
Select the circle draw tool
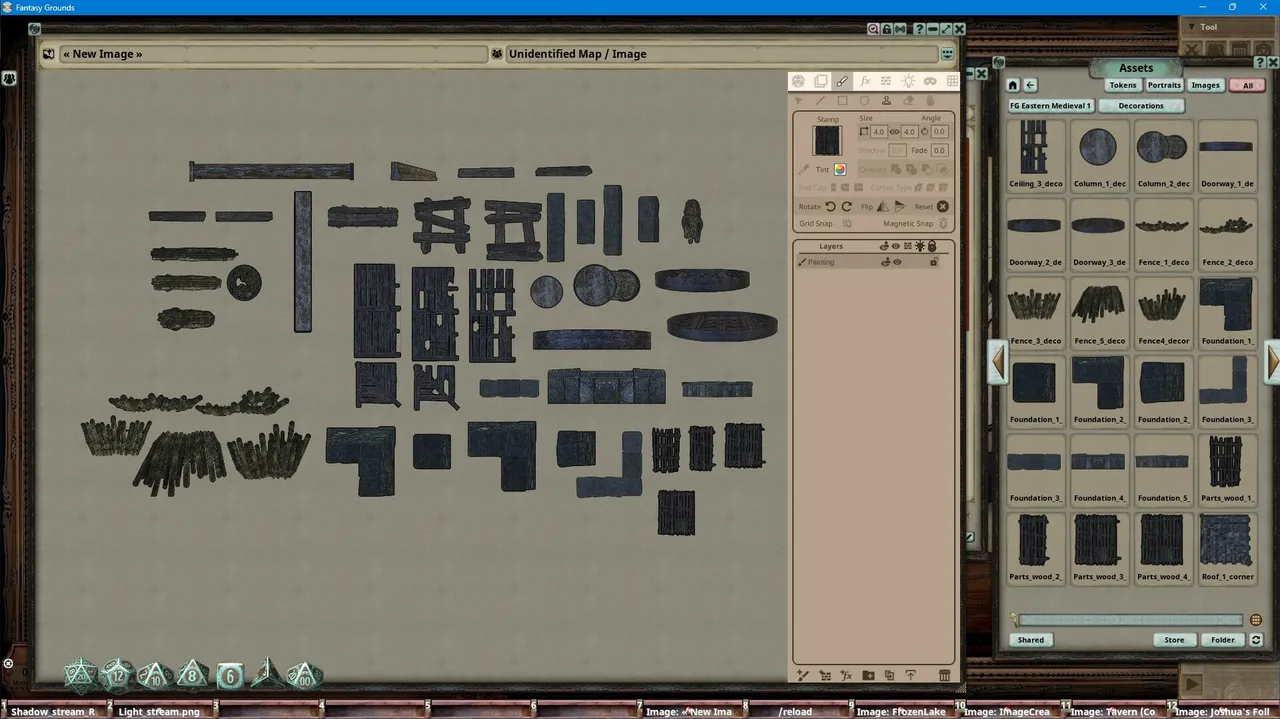(864, 100)
